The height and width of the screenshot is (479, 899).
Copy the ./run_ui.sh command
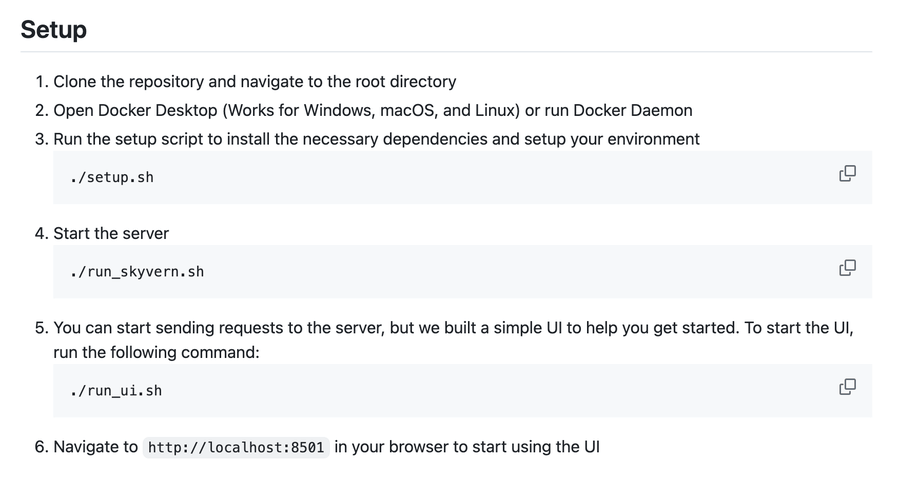pyautogui.click(x=847, y=387)
